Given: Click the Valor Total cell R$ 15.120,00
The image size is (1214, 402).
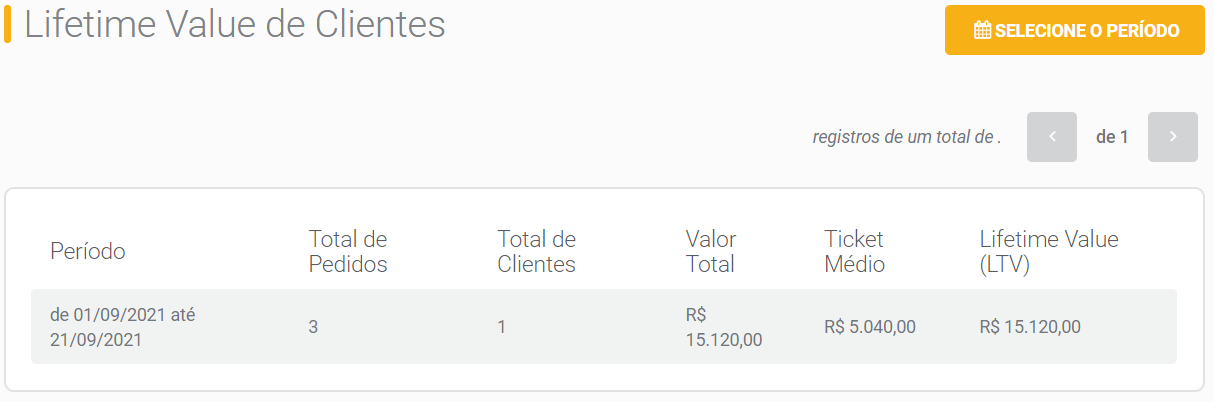Looking at the screenshot, I should point(724,327).
